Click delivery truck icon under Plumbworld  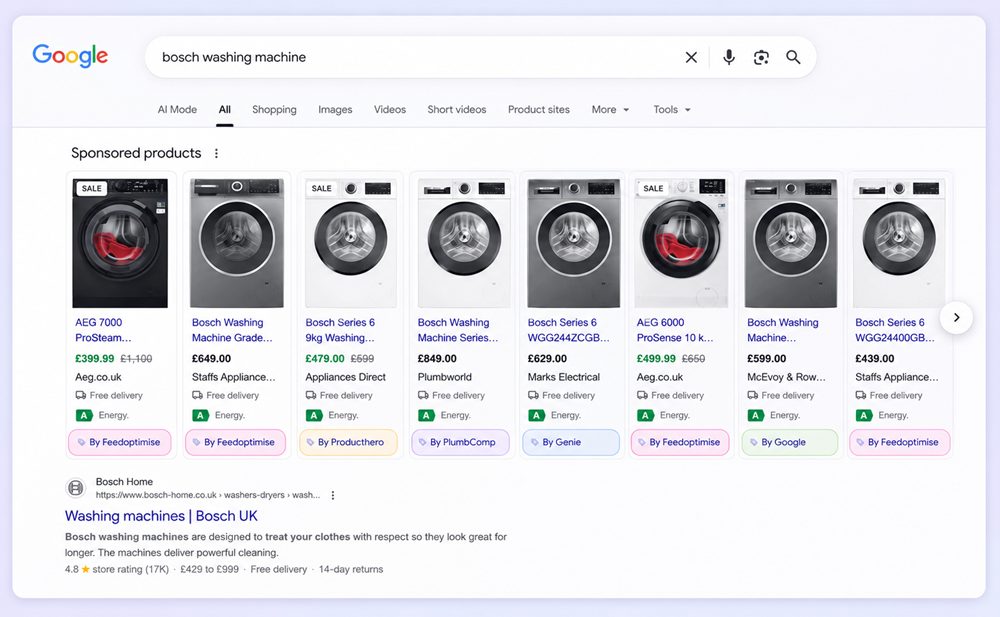423,395
